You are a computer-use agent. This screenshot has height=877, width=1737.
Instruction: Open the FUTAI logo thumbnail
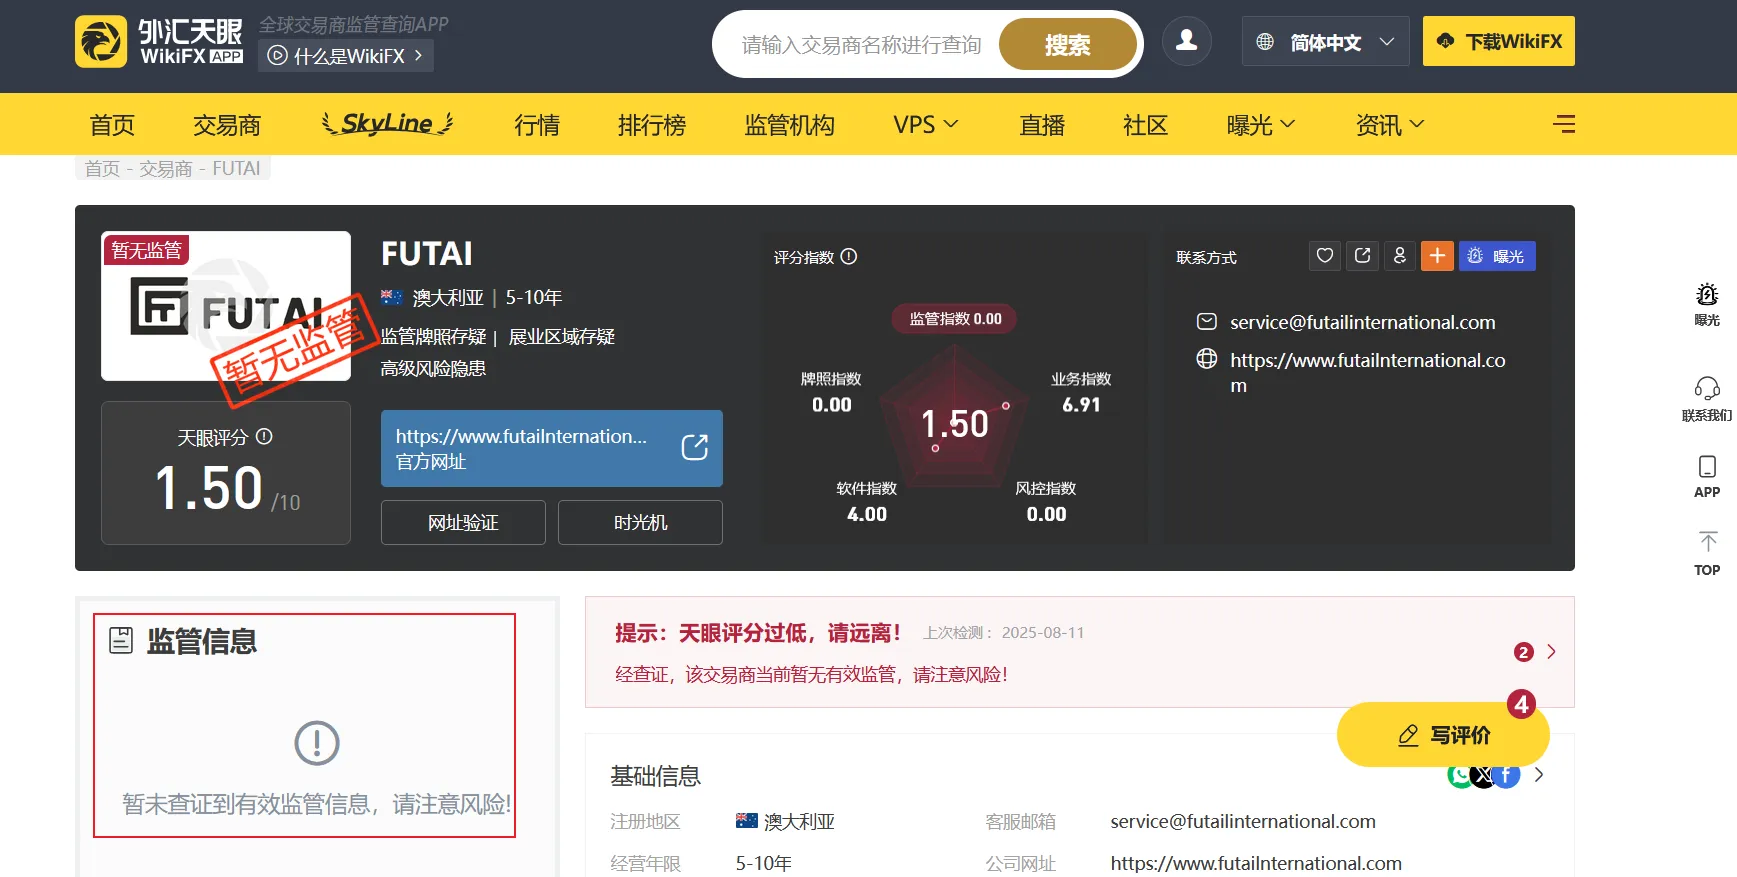tap(226, 306)
